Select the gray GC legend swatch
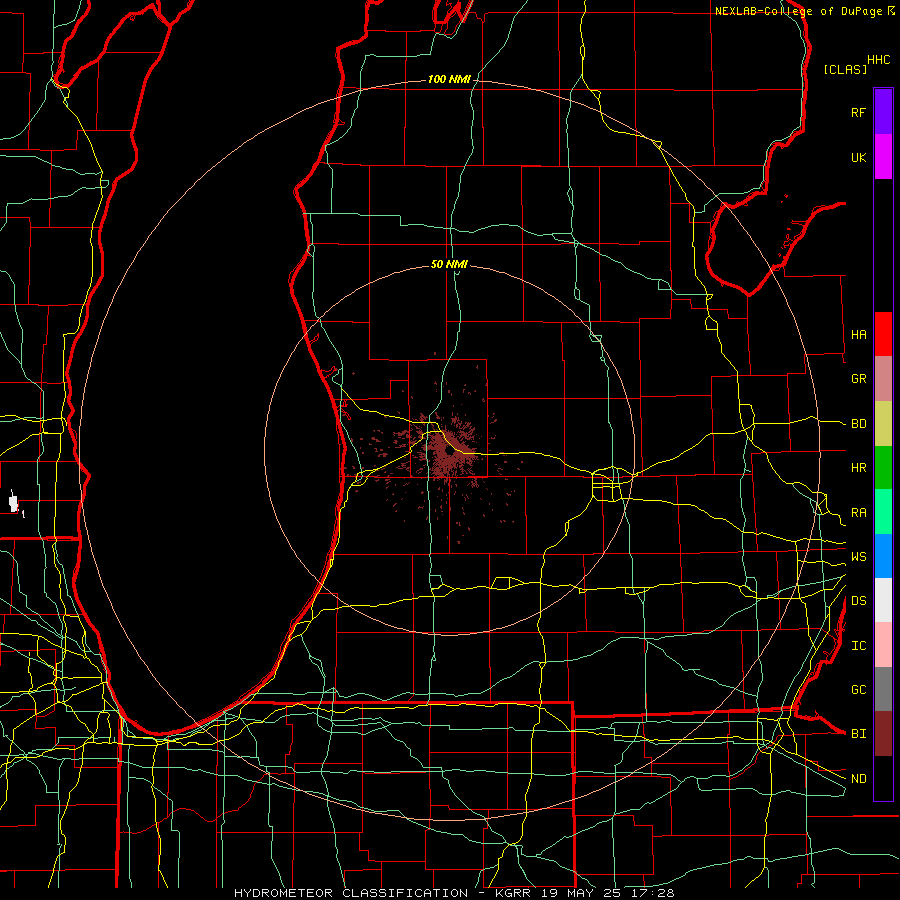Image resolution: width=900 pixels, height=900 pixels. pos(883,689)
